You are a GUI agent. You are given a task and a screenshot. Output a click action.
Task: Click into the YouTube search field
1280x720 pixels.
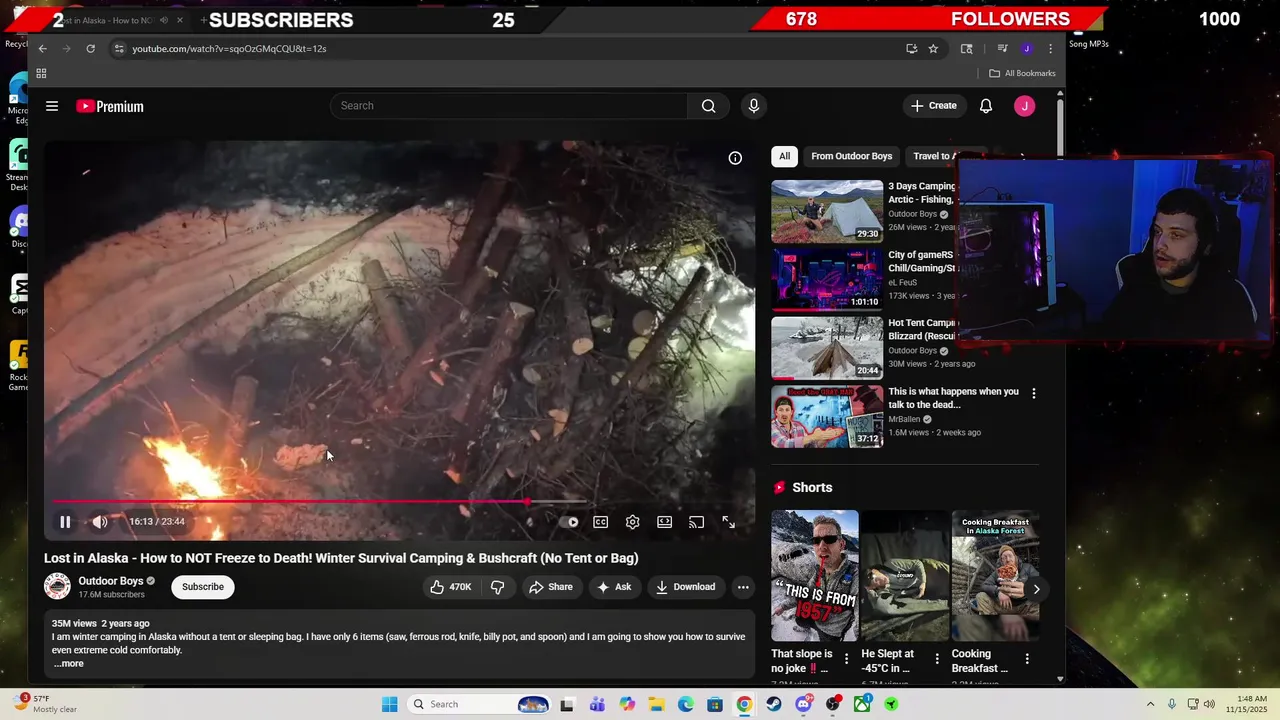point(510,106)
